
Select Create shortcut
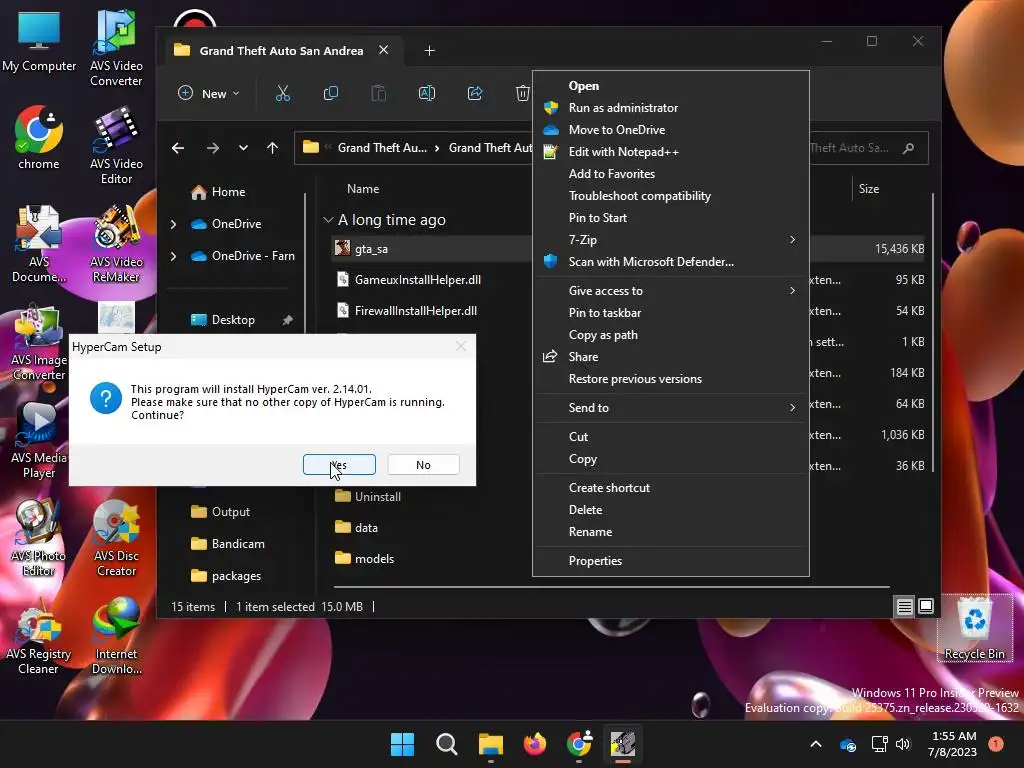coord(671,488)
